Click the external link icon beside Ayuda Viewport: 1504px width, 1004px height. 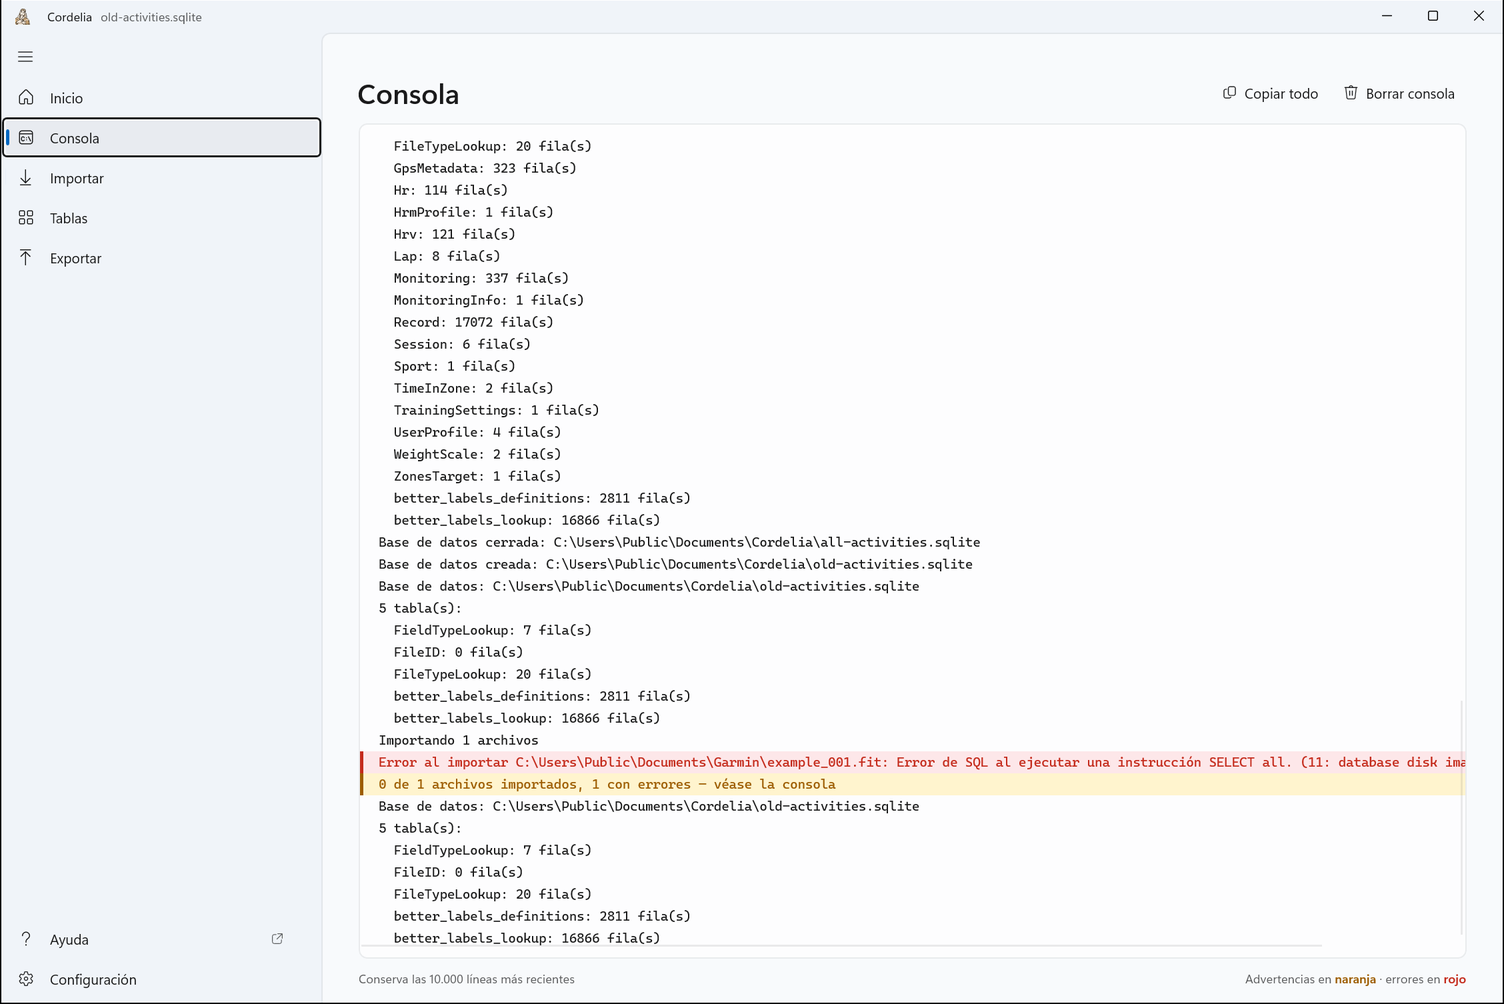[x=277, y=939]
